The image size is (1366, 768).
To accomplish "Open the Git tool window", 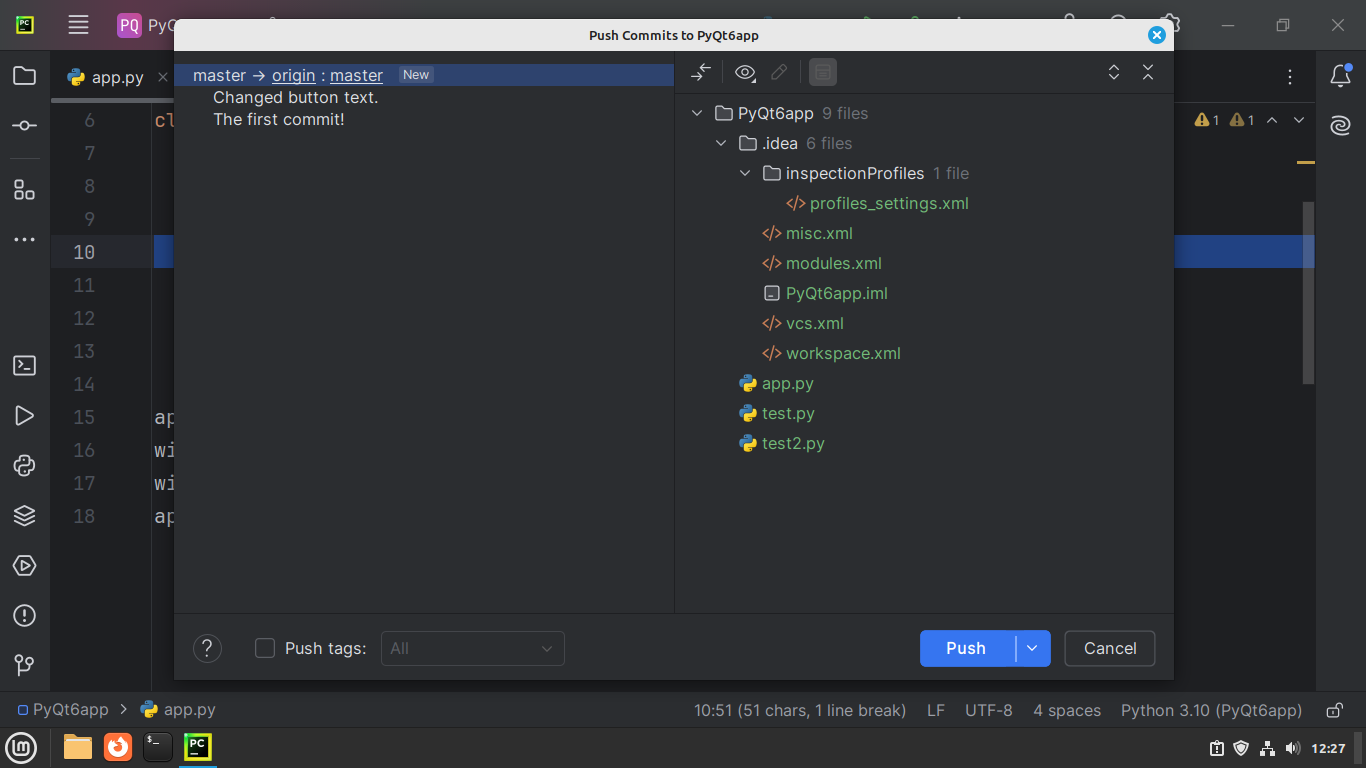I will point(25,665).
